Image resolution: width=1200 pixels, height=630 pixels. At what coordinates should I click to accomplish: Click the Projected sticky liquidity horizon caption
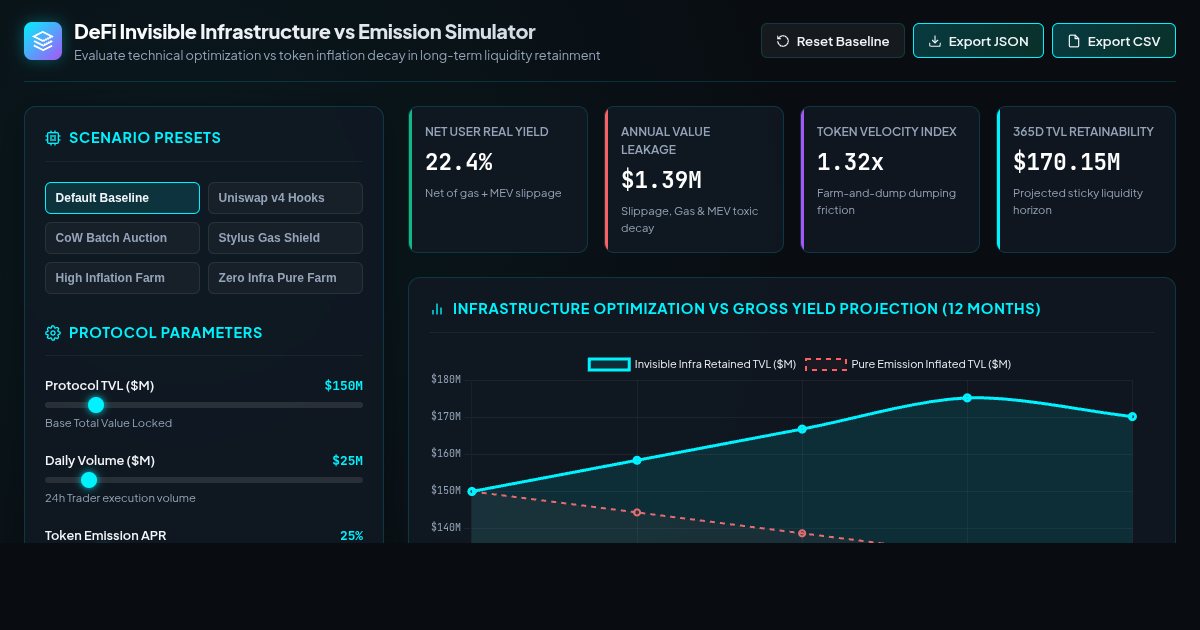click(1078, 202)
